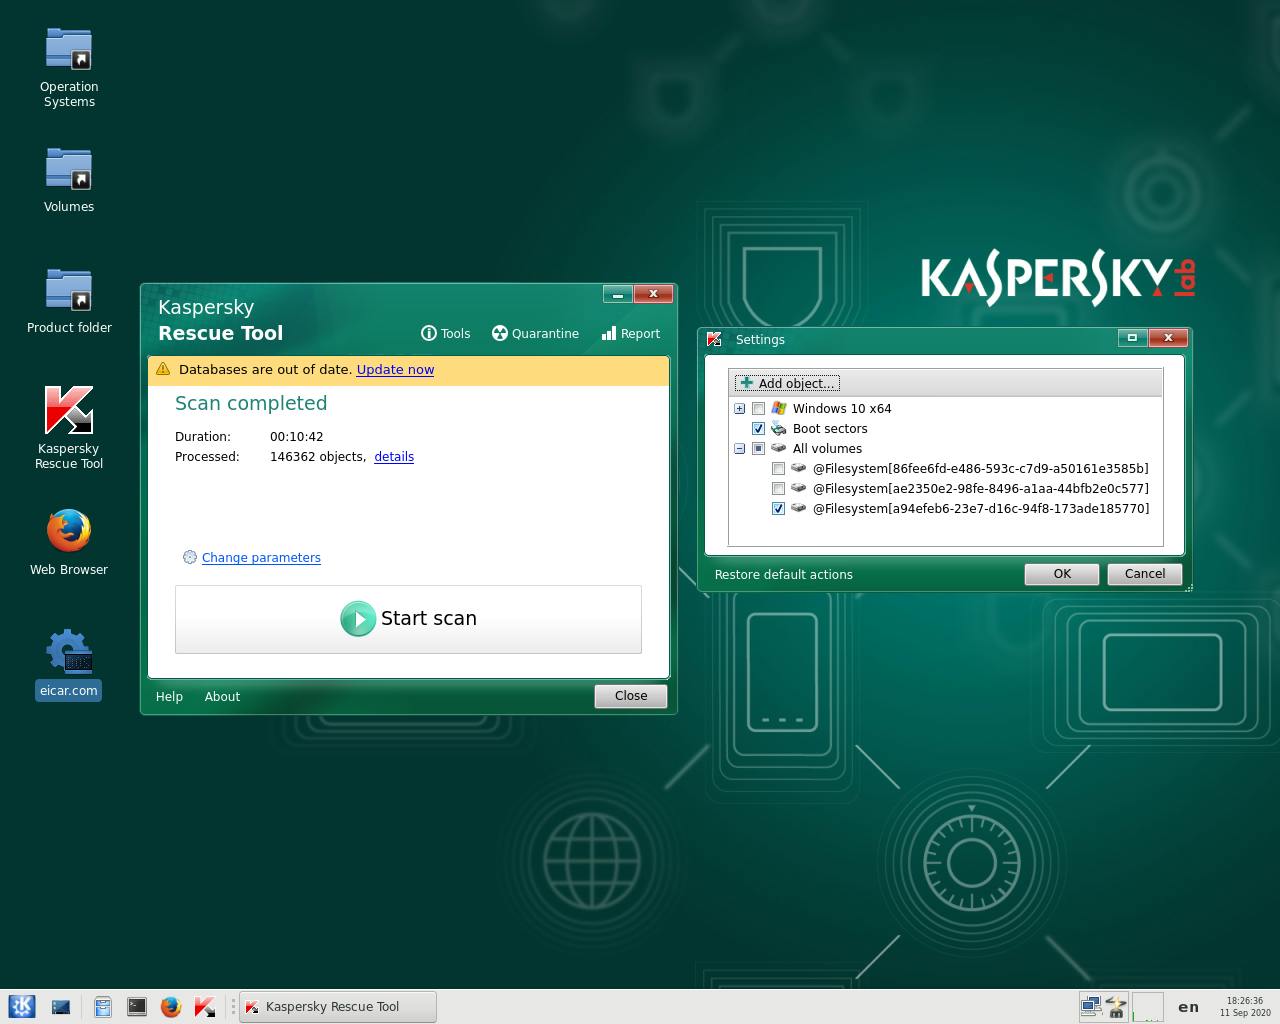
Task: Click the system monitor graph in the tray
Action: 1147,1006
